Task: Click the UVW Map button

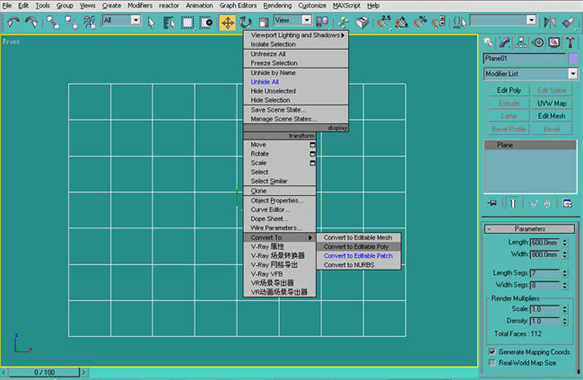Action: click(552, 103)
